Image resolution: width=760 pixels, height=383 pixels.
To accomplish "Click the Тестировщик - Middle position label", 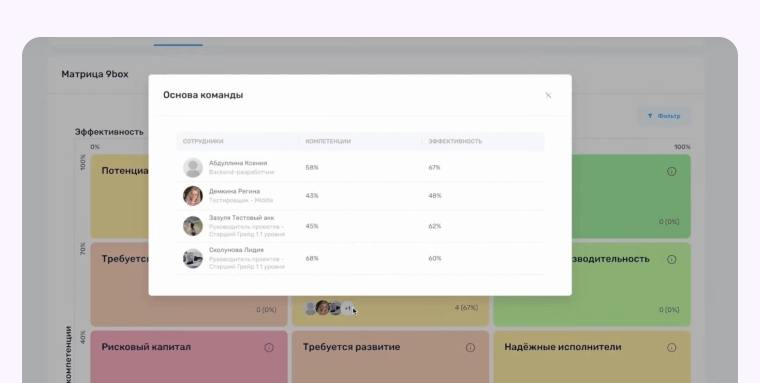I will (241, 200).
